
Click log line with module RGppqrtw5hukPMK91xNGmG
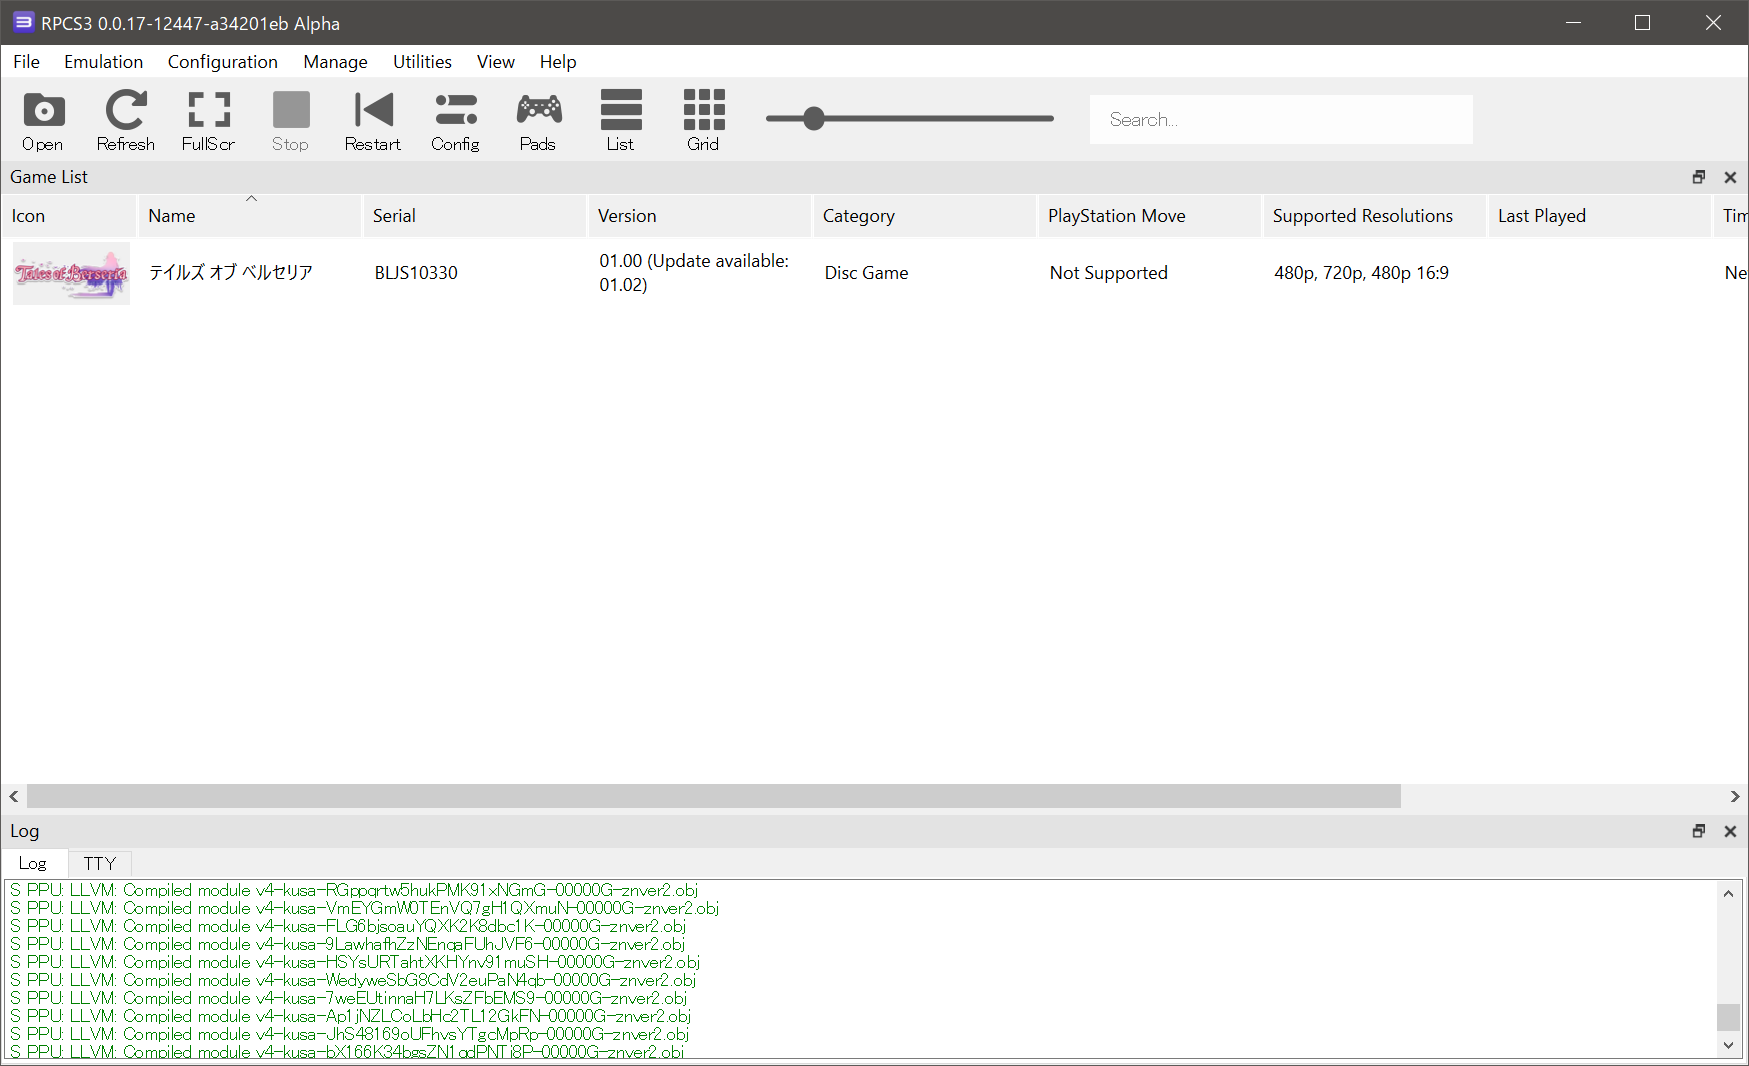(x=354, y=890)
